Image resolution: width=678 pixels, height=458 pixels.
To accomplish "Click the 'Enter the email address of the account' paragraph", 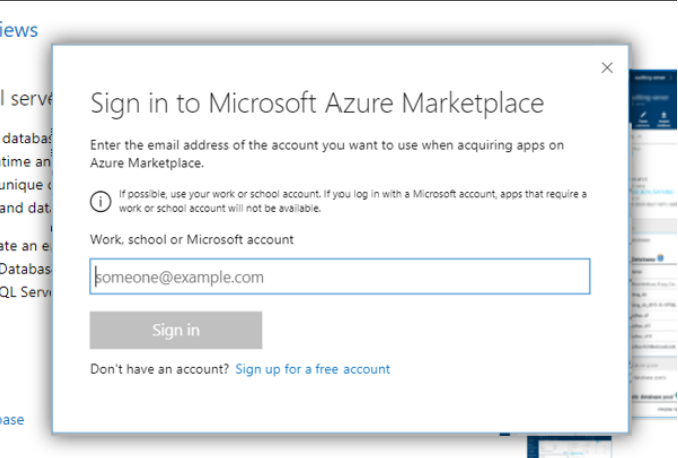I will coord(327,154).
